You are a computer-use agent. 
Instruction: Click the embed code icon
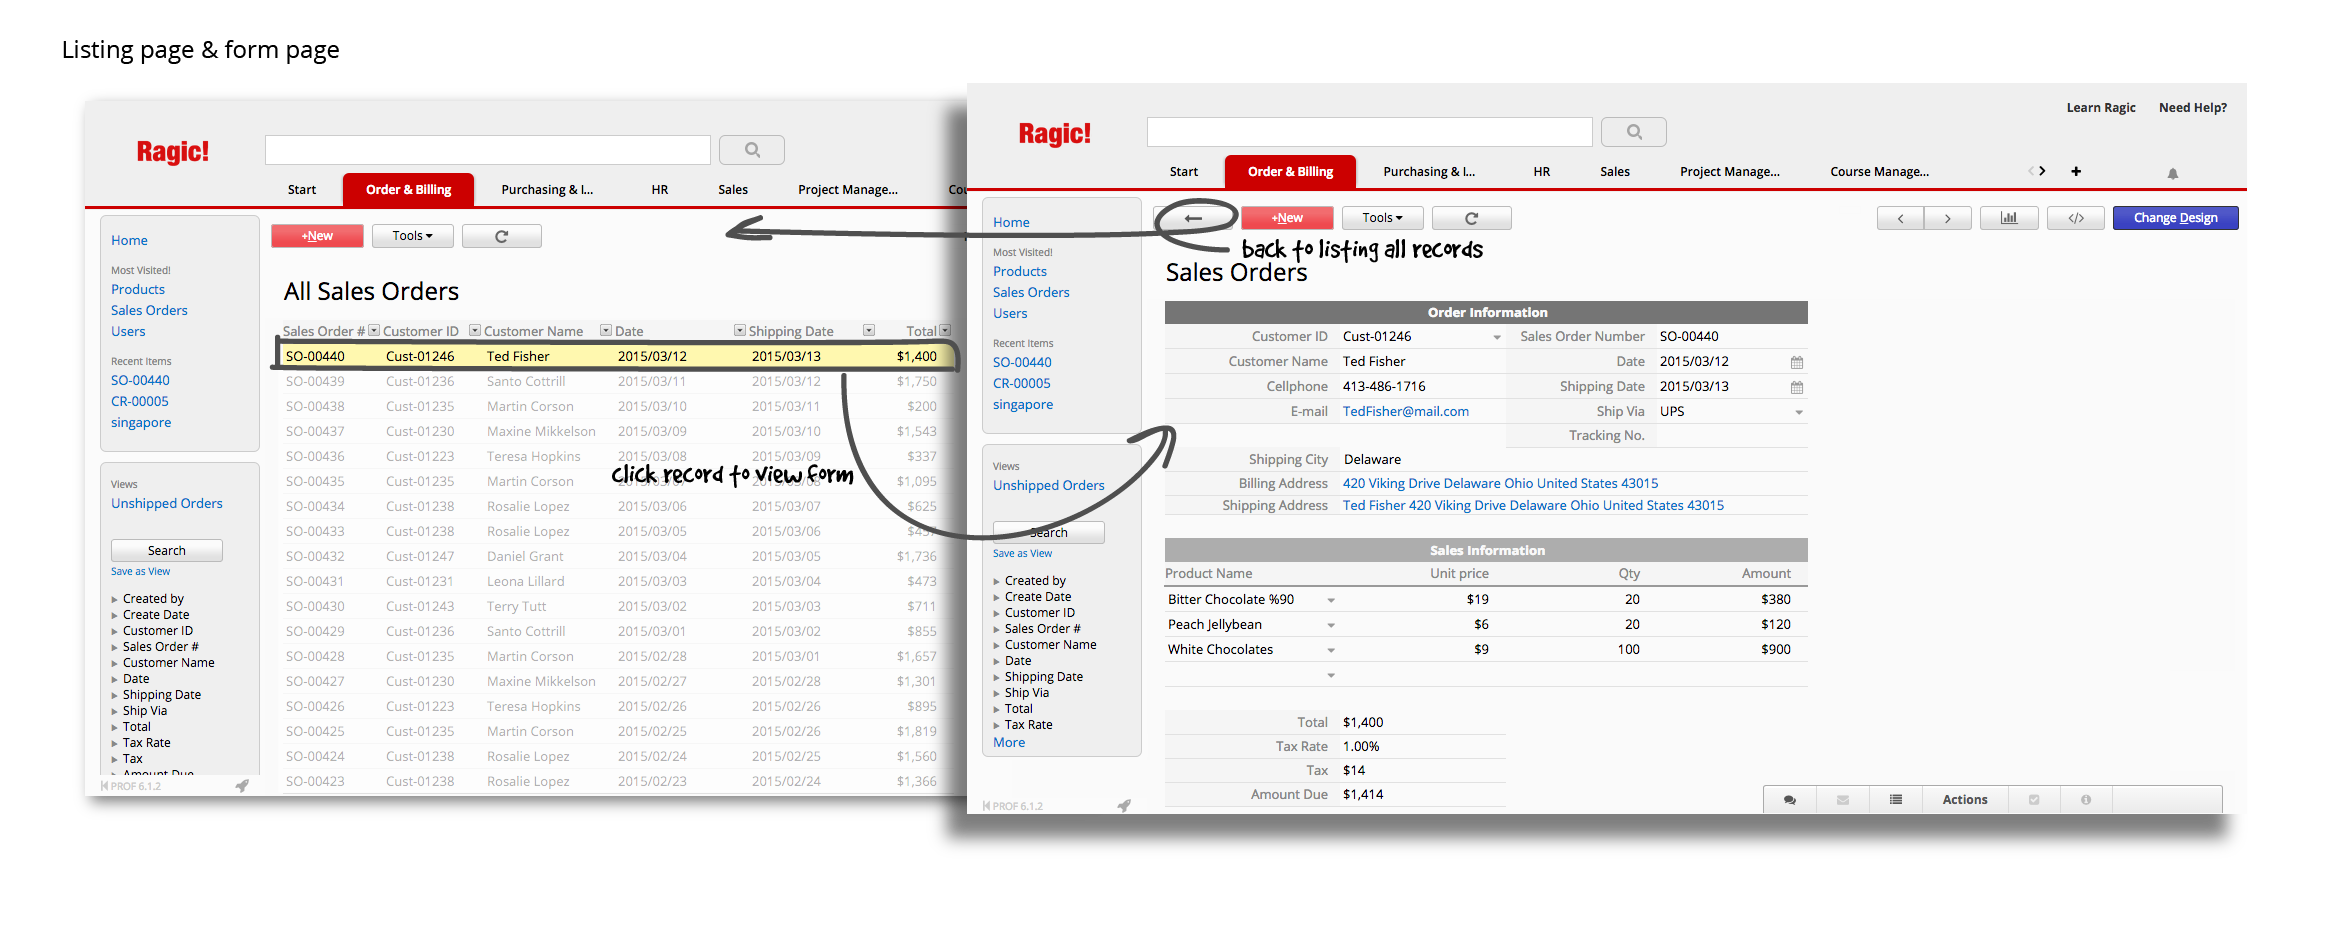[2076, 218]
